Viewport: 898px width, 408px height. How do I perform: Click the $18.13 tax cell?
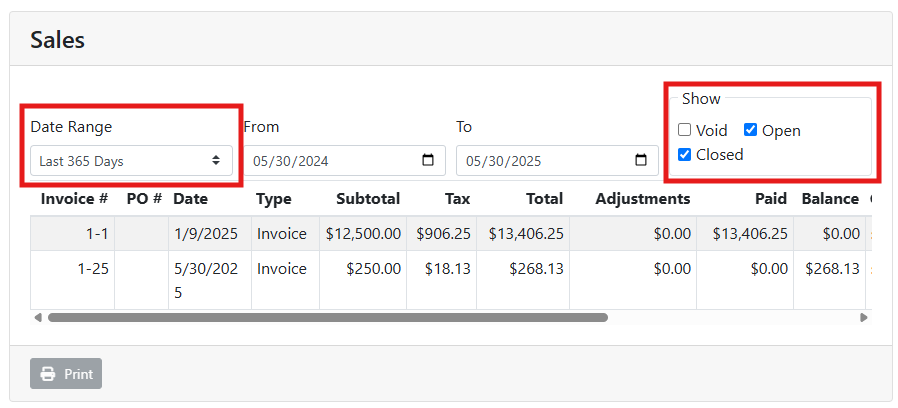click(442, 280)
